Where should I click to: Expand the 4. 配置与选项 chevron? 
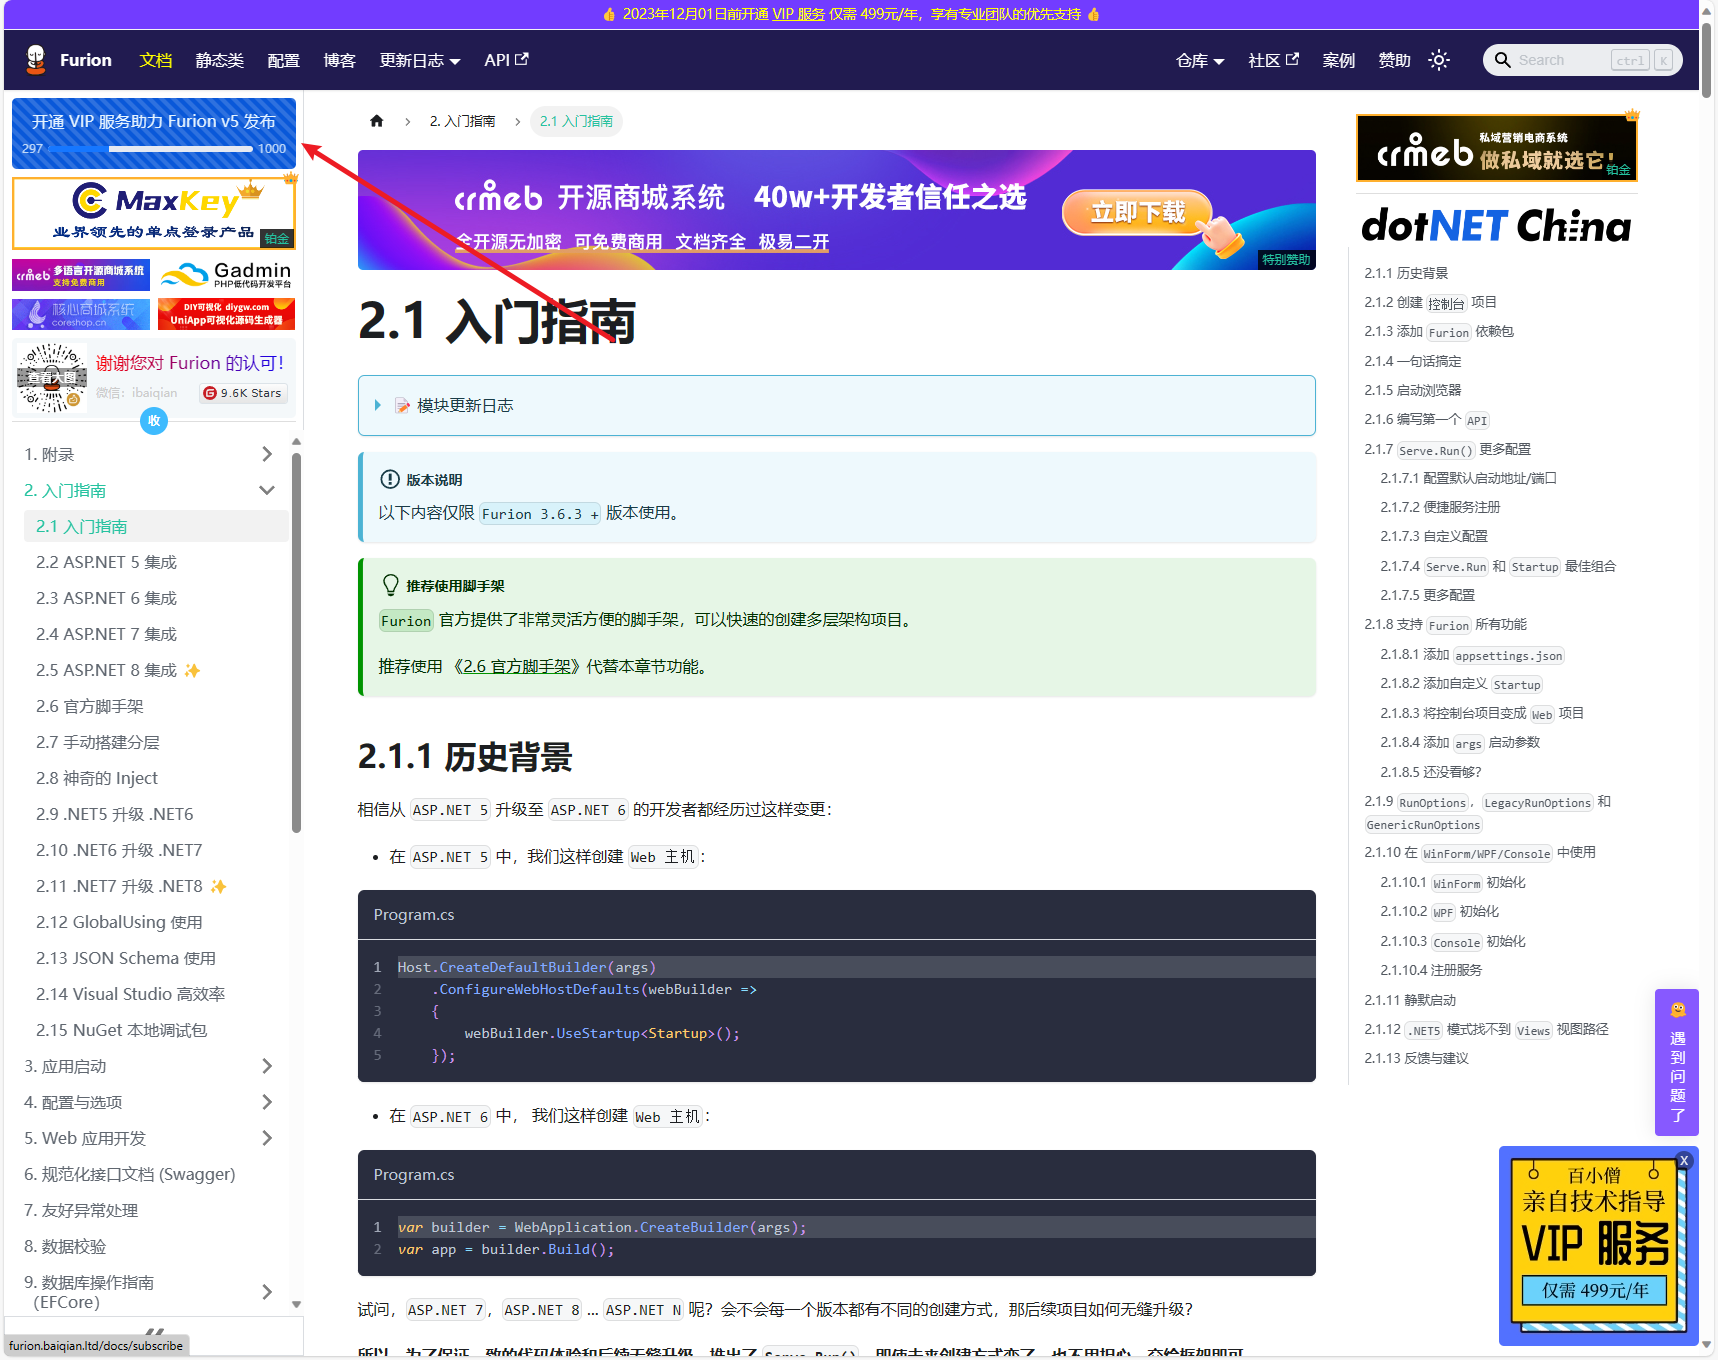click(x=267, y=1102)
